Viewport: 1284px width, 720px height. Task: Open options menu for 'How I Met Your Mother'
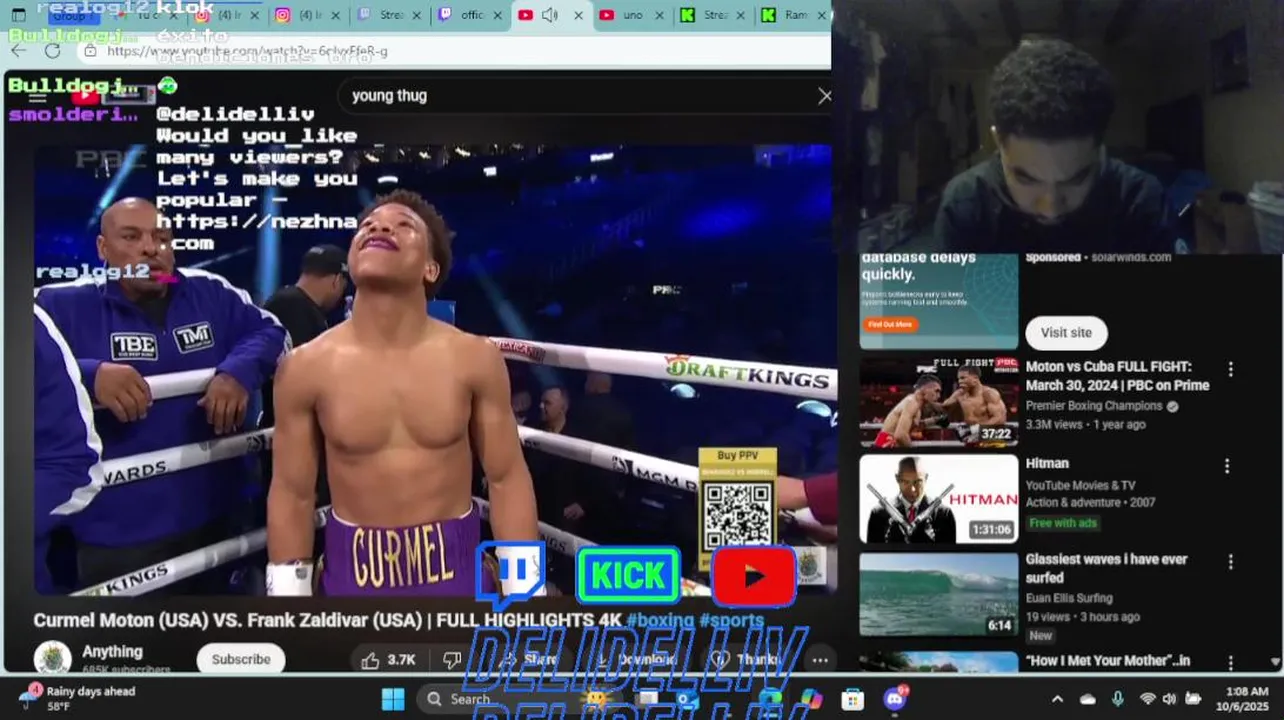tap(1231, 663)
